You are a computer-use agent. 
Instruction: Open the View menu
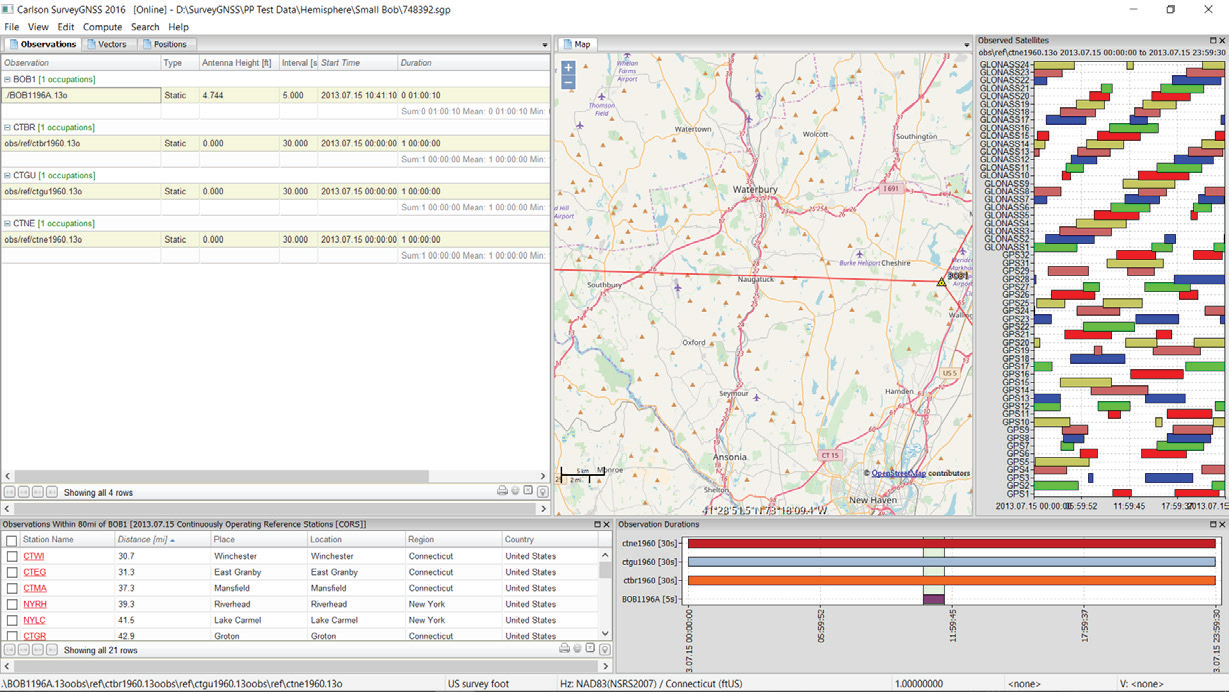coord(38,27)
